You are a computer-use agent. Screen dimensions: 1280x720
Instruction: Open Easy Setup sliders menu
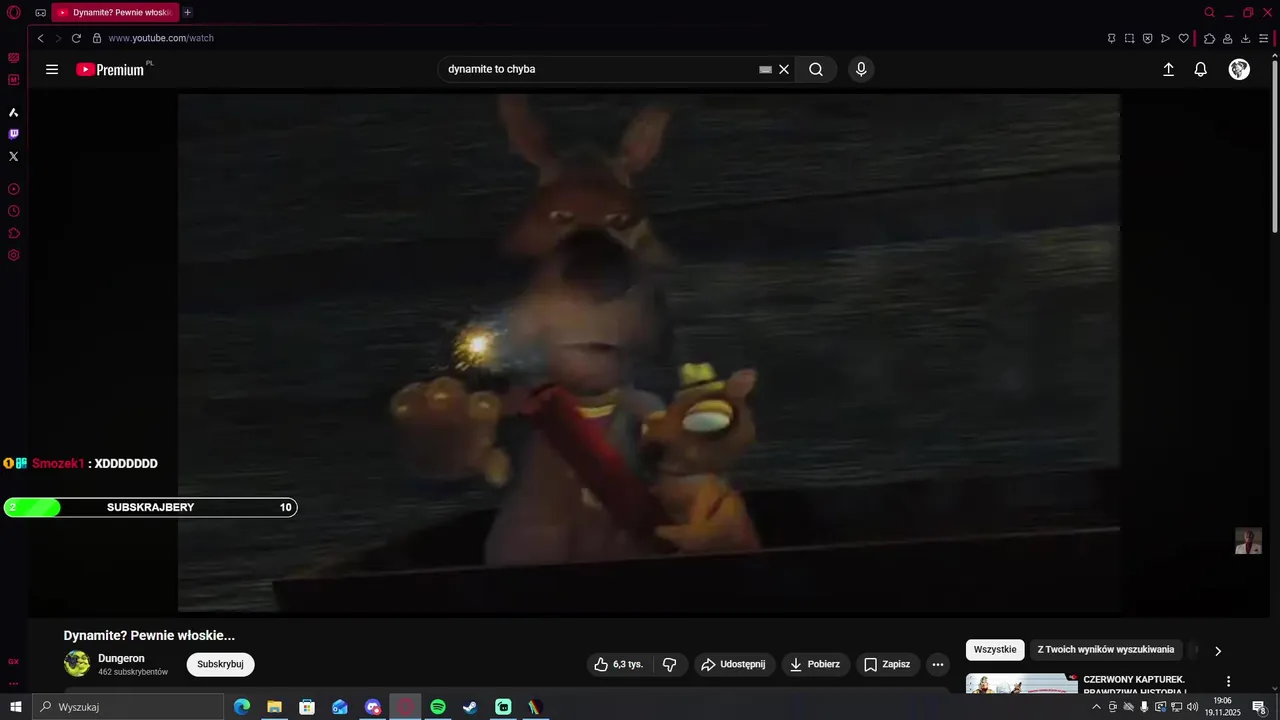[1264, 38]
